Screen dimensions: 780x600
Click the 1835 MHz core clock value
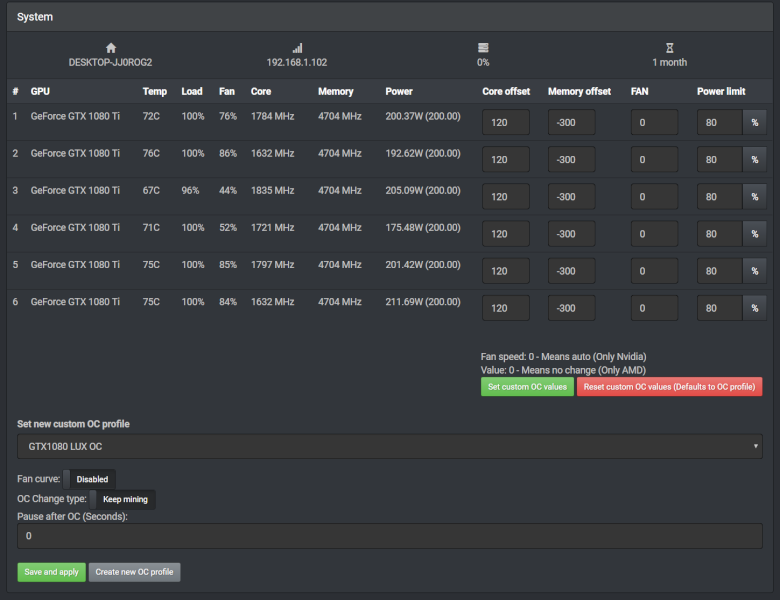[273, 191]
